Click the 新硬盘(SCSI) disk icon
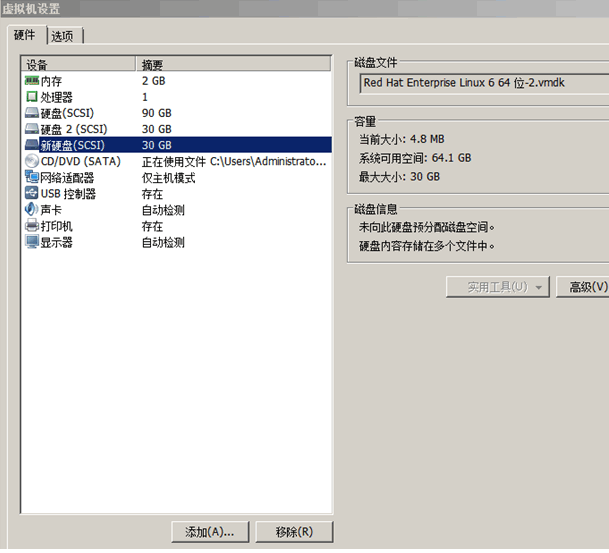Viewport: 609px width, 553px height. pos(32,145)
